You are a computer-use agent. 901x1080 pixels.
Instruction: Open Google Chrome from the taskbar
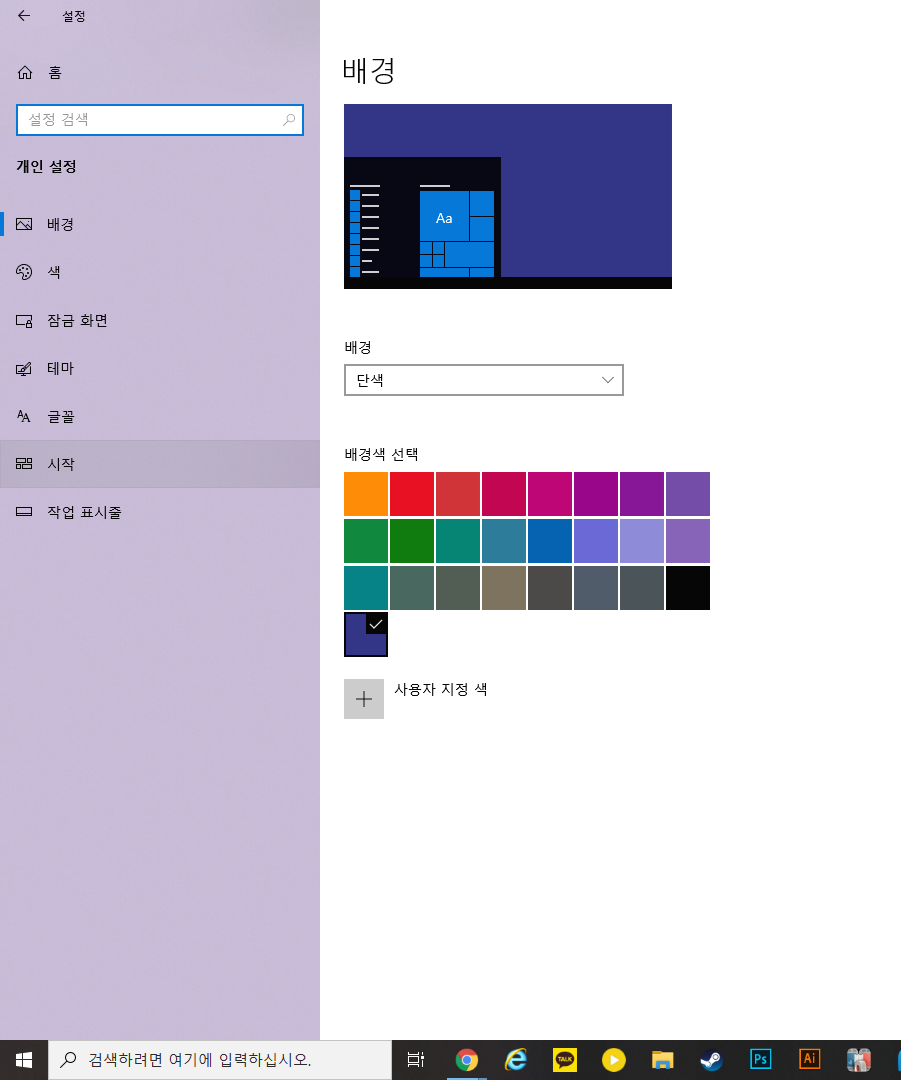pos(466,1059)
